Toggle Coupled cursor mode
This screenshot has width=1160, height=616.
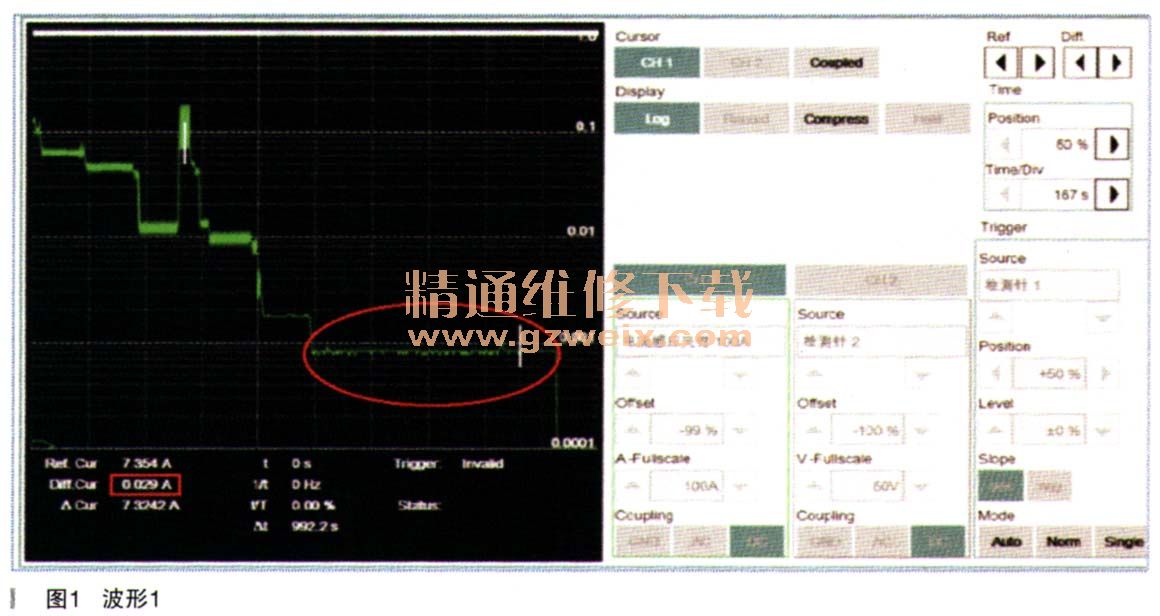coord(836,63)
